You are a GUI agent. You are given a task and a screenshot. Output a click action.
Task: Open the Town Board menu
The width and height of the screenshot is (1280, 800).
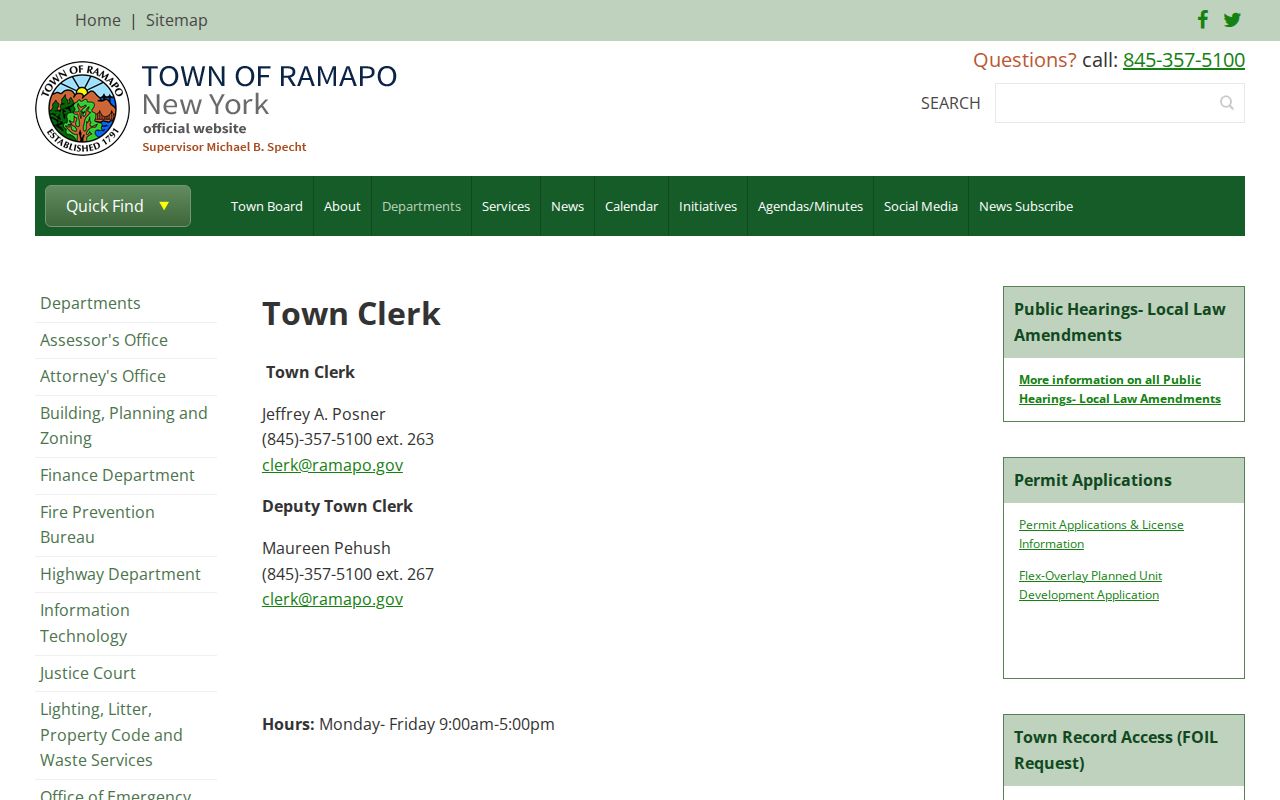click(x=267, y=206)
